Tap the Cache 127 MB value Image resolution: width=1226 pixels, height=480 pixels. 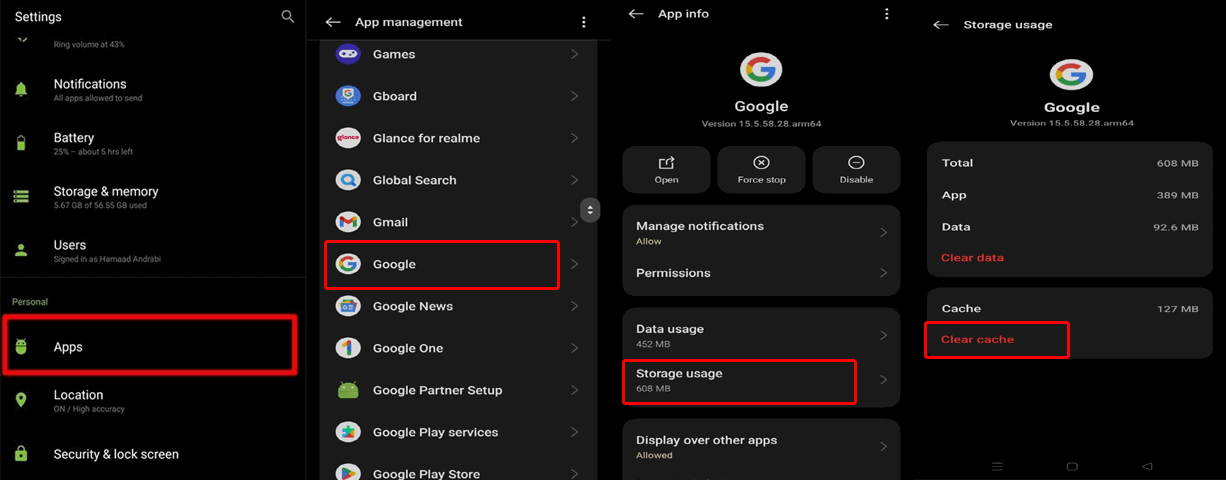coord(1177,309)
